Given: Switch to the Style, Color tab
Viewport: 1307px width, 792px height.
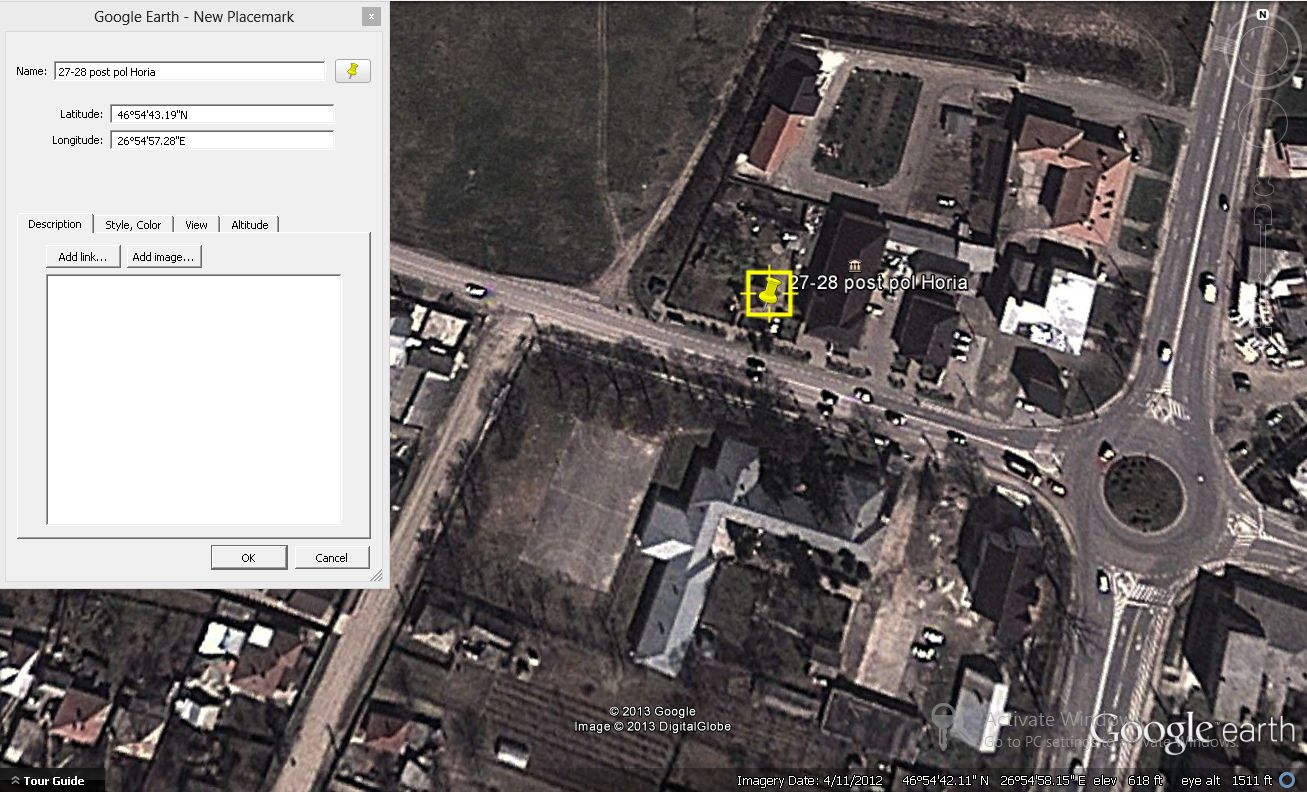Looking at the screenshot, I should pyautogui.click(x=133, y=225).
